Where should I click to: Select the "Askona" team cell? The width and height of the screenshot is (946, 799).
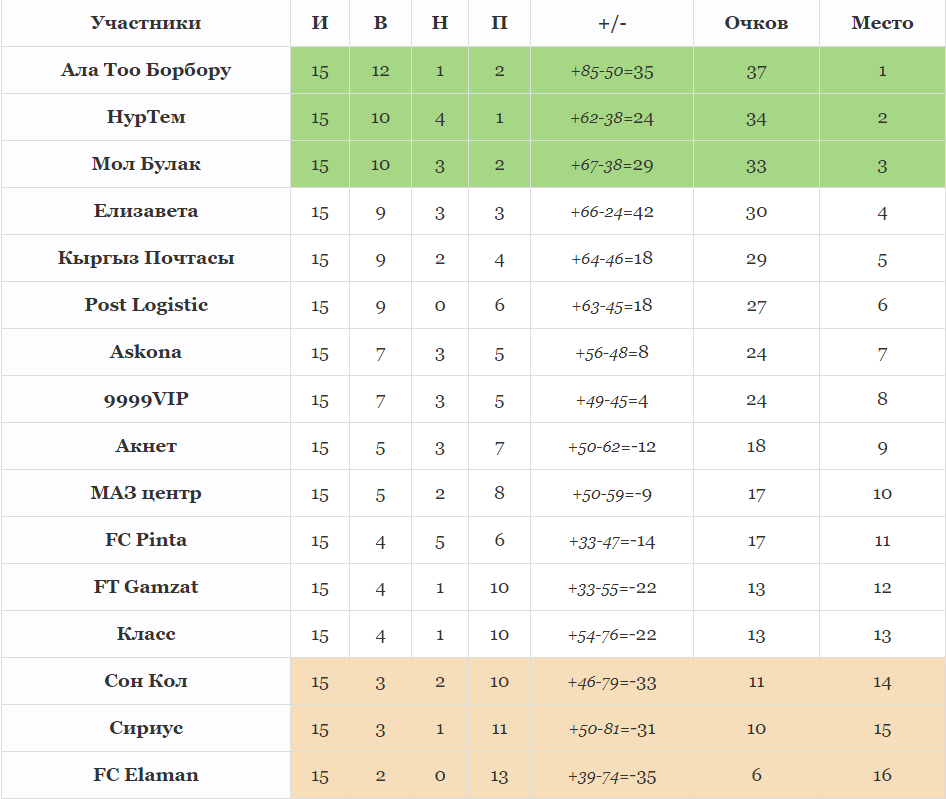pyautogui.click(x=146, y=352)
